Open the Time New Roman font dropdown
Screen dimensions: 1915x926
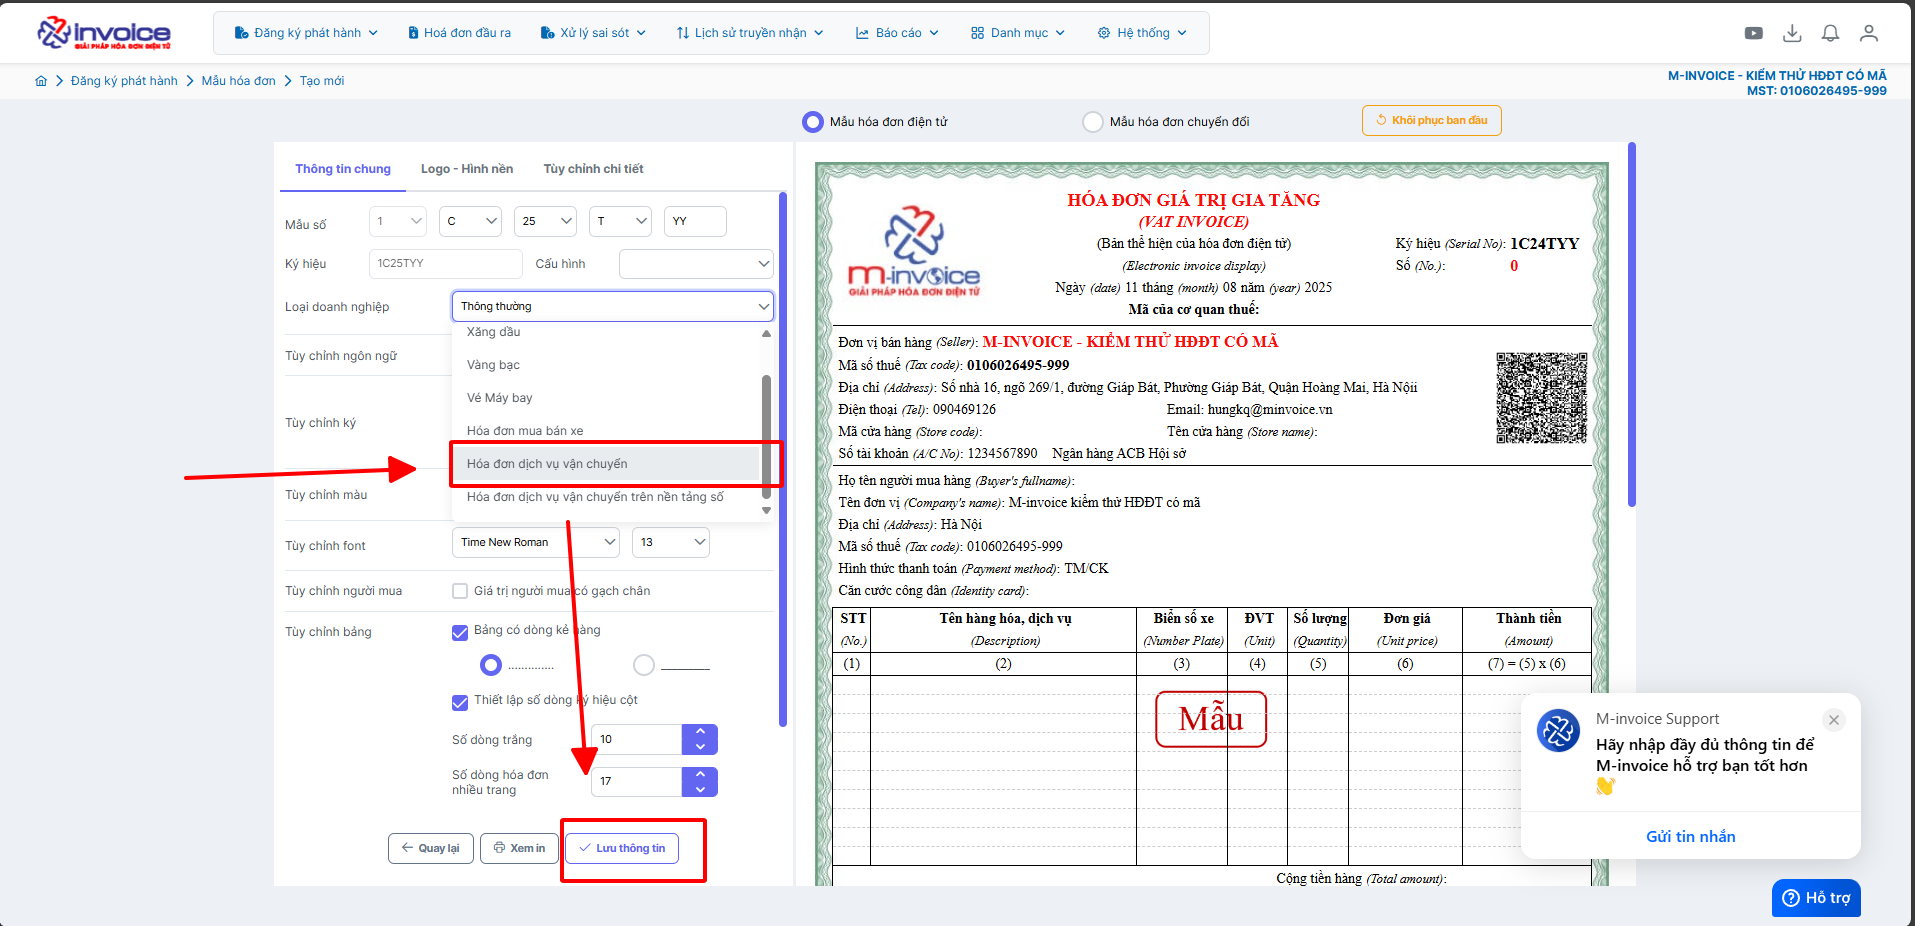coord(537,542)
